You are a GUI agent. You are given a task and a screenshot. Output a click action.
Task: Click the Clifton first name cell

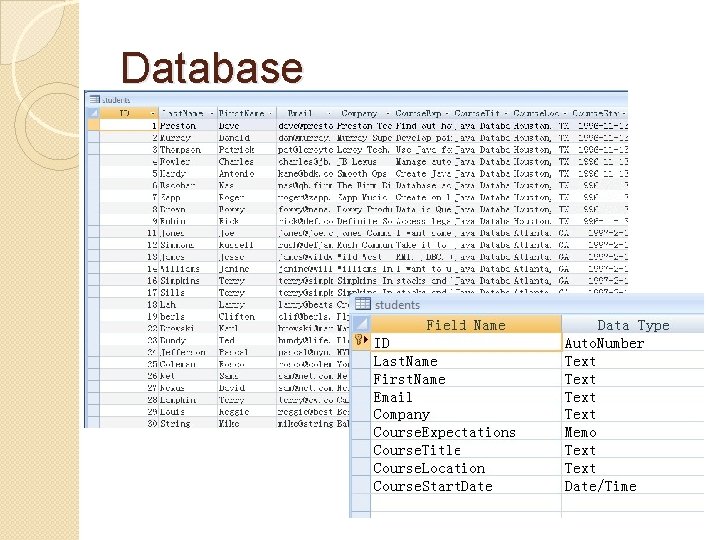pyautogui.click(x=247, y=316)
